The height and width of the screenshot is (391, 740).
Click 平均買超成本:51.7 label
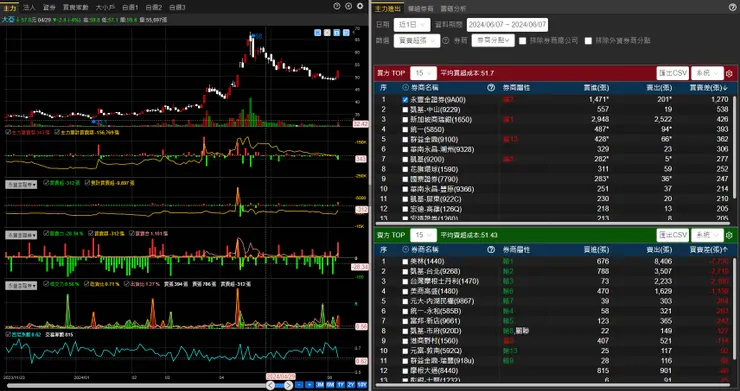[x=467, y=74]
